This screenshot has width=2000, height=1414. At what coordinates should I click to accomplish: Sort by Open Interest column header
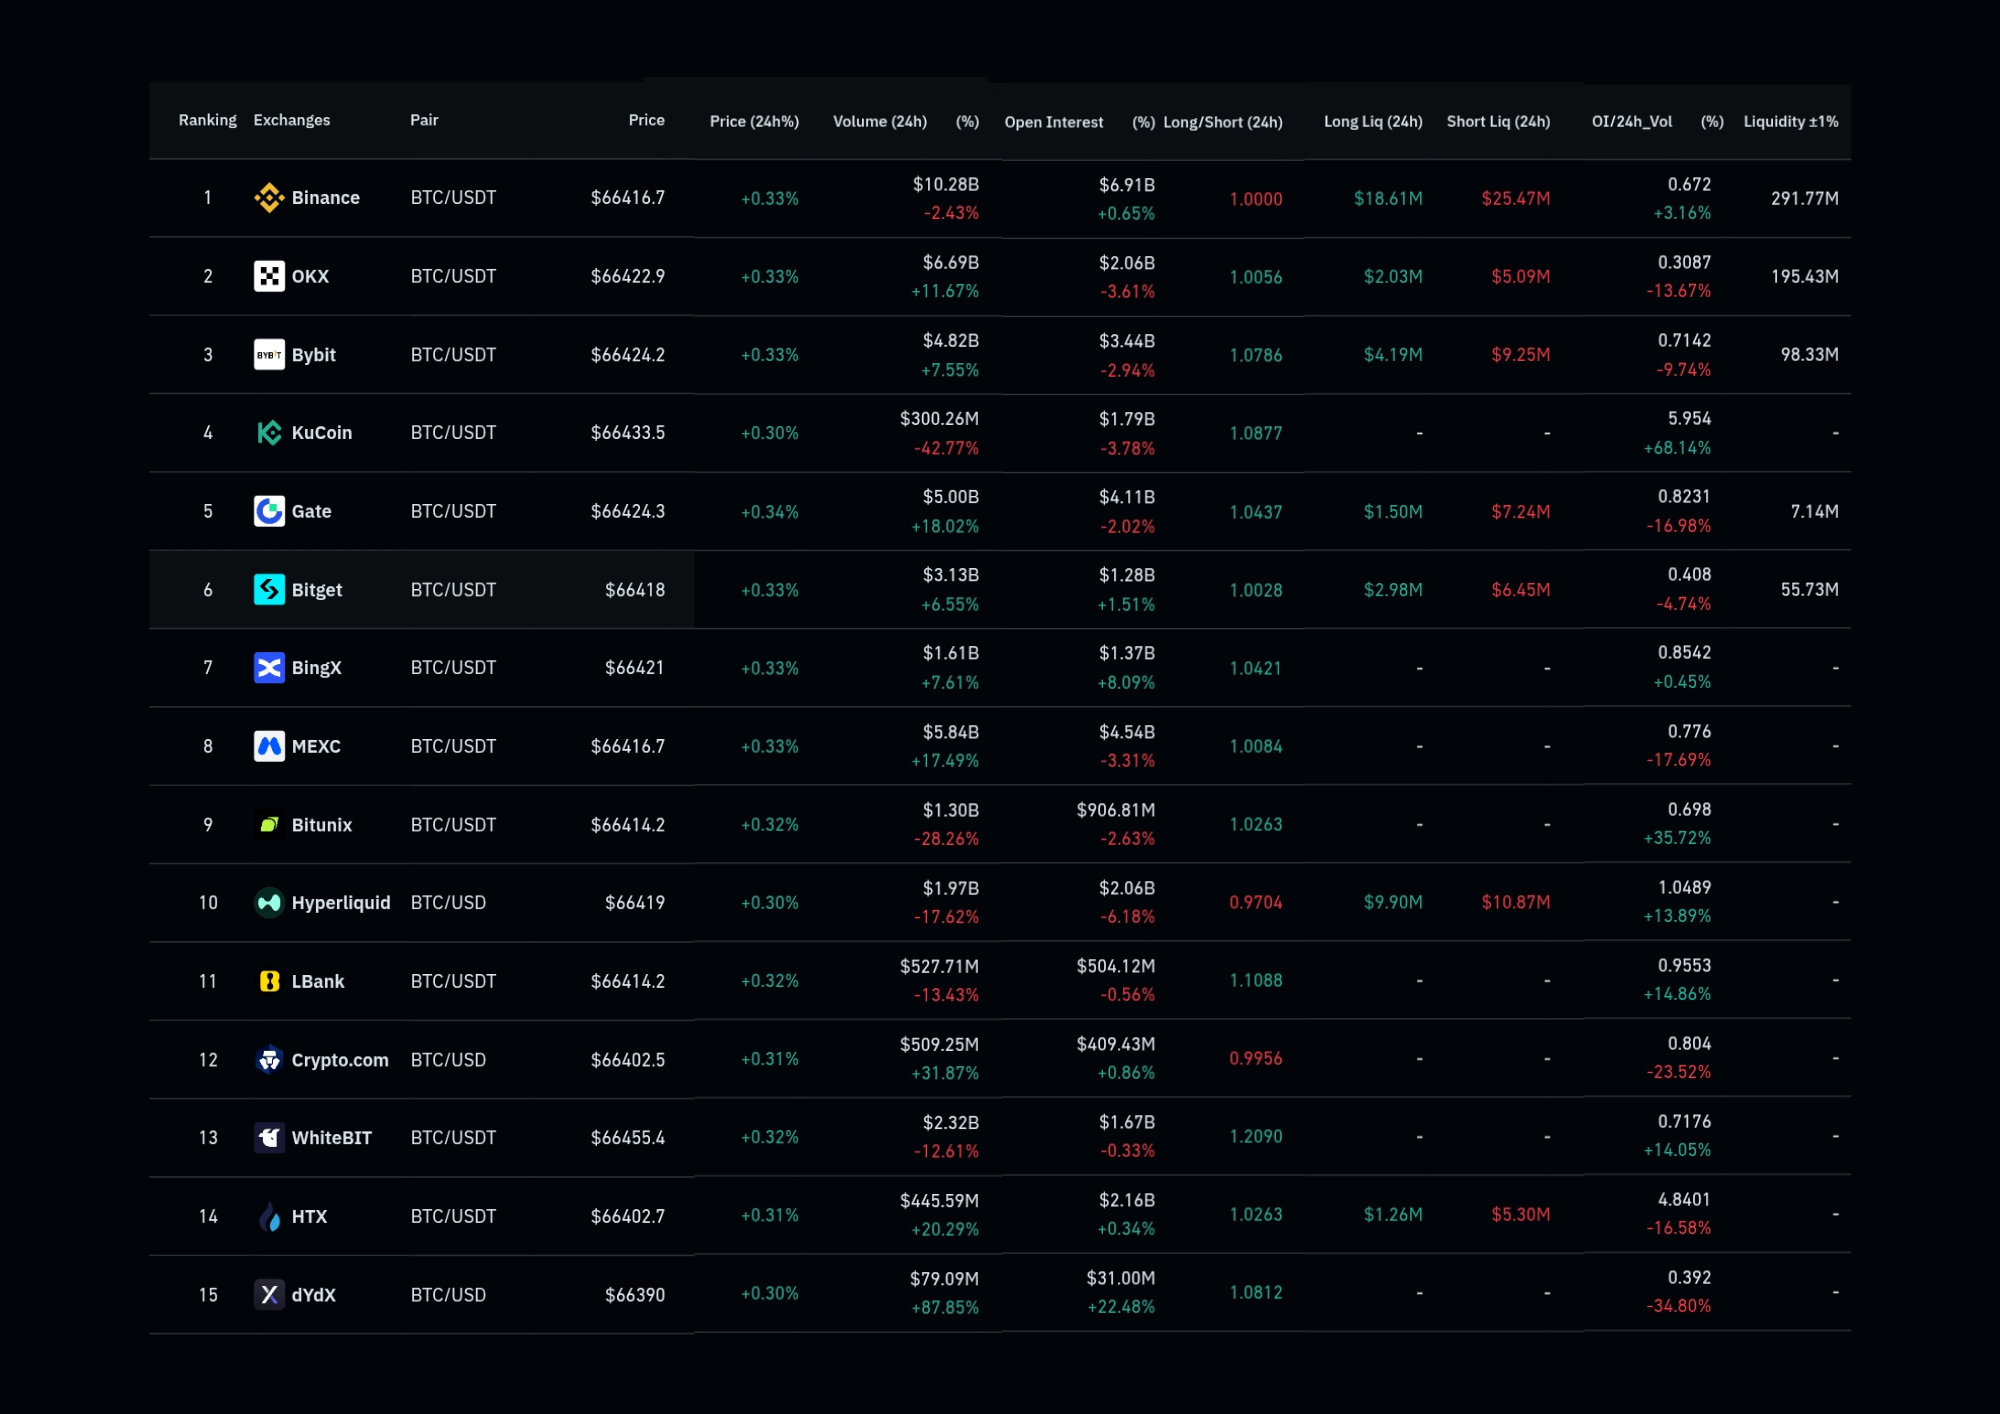[x=1054, y=122]
